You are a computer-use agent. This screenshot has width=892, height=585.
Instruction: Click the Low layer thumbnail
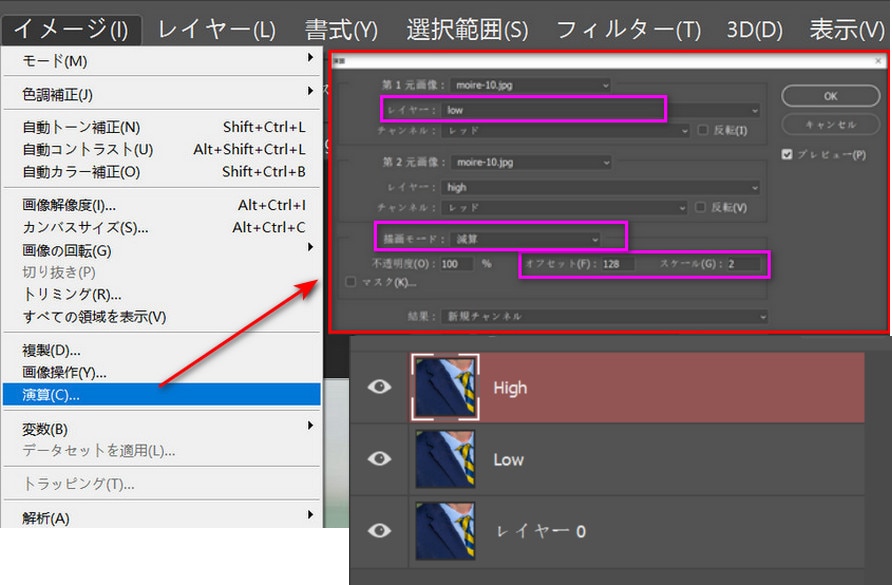pyautogui.click(x=445, y=459)
